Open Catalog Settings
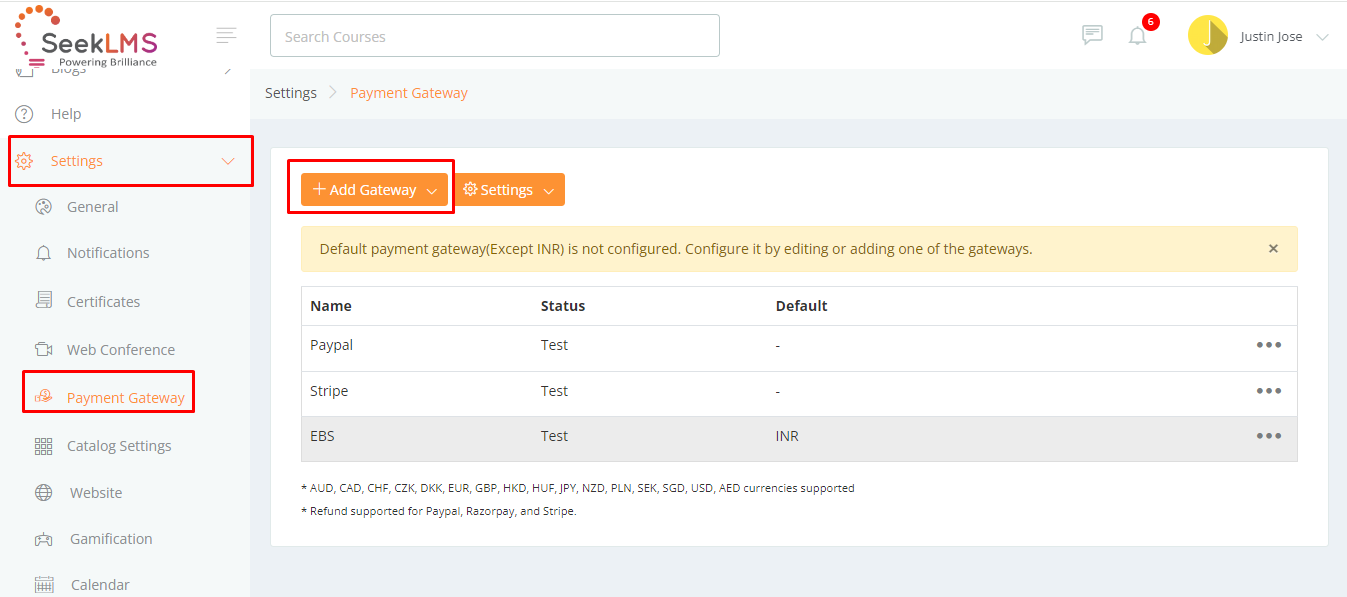This screenshot has height=597, width=1347. pyautogui.click(x=119, y=446)
